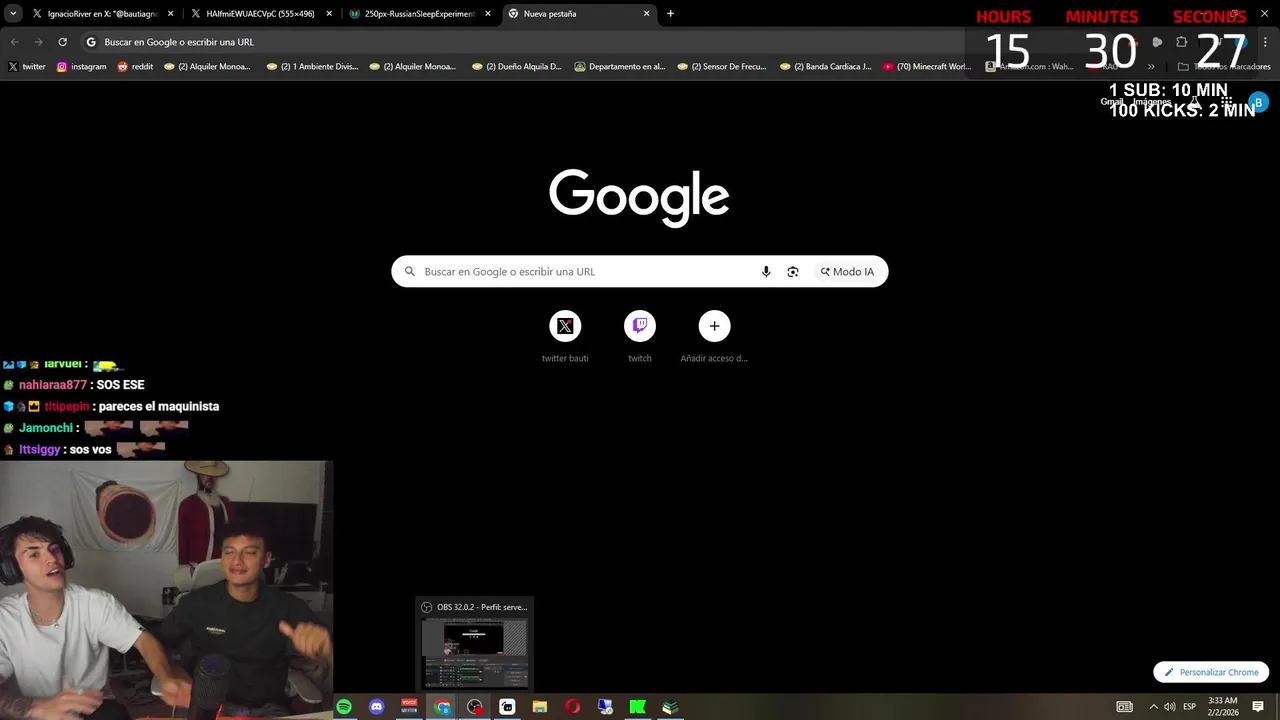Reload the current page

(62, 42)
